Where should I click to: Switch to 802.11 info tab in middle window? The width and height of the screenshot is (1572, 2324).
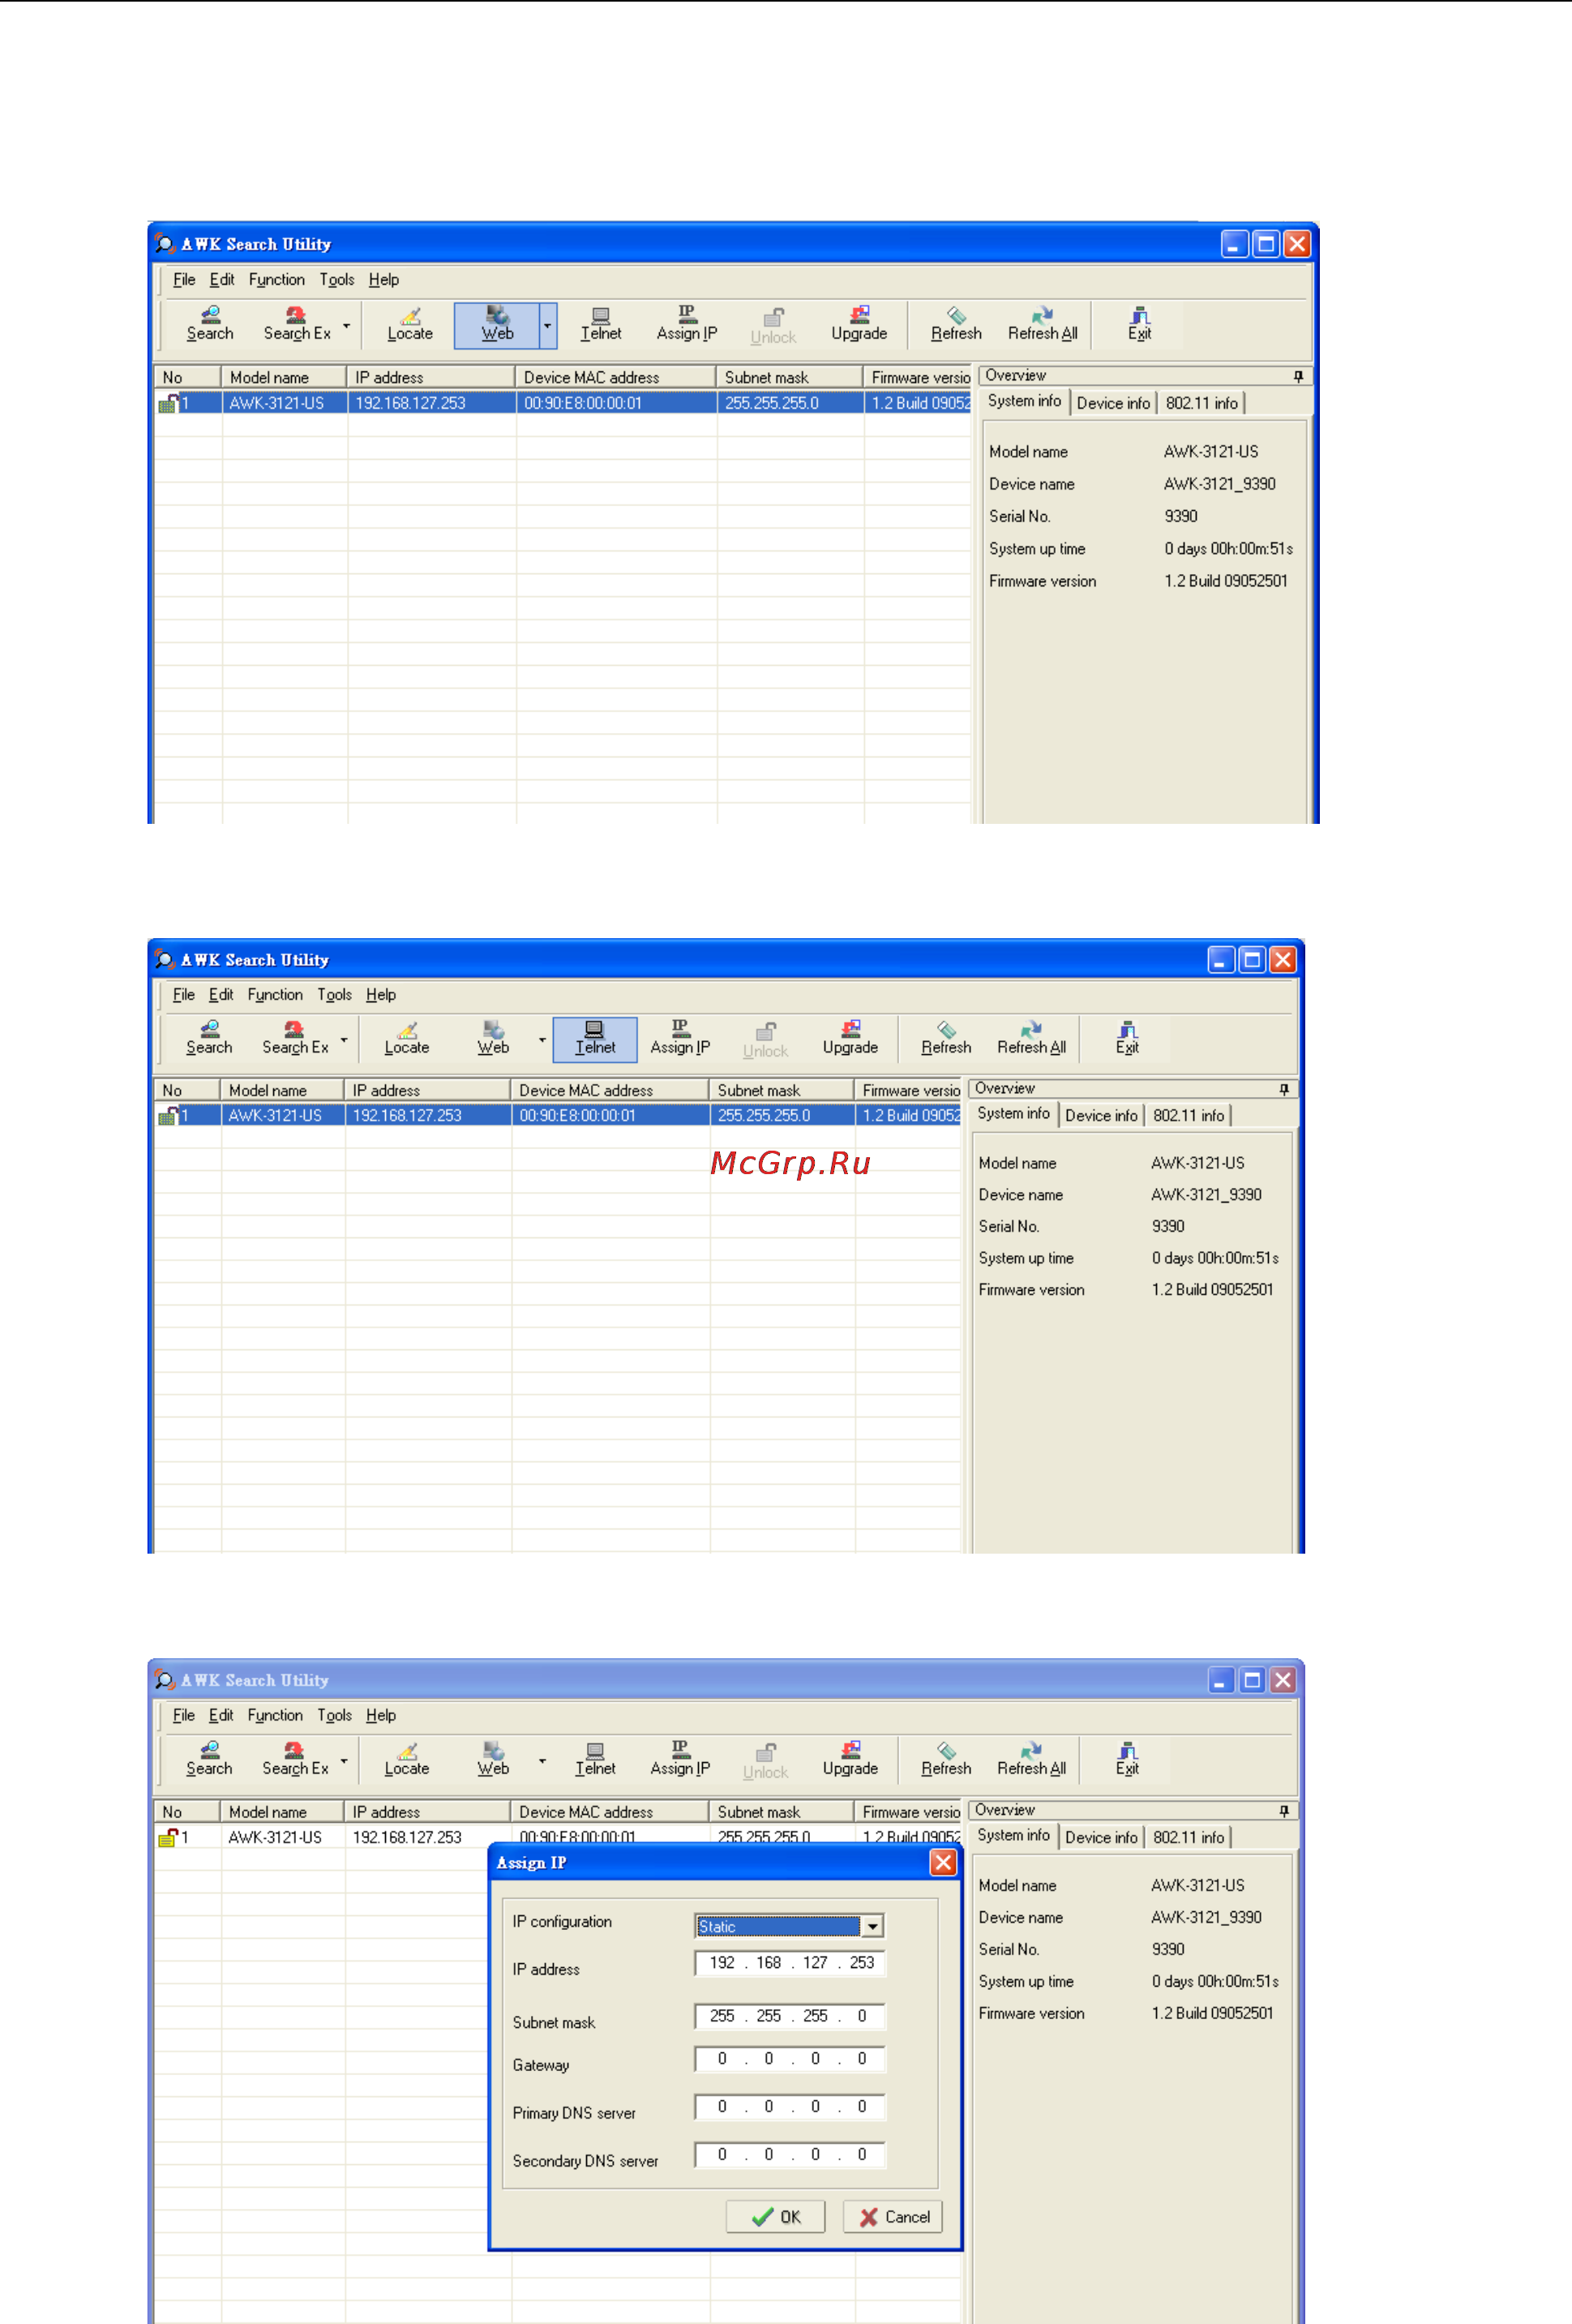click(1188, 1115)
